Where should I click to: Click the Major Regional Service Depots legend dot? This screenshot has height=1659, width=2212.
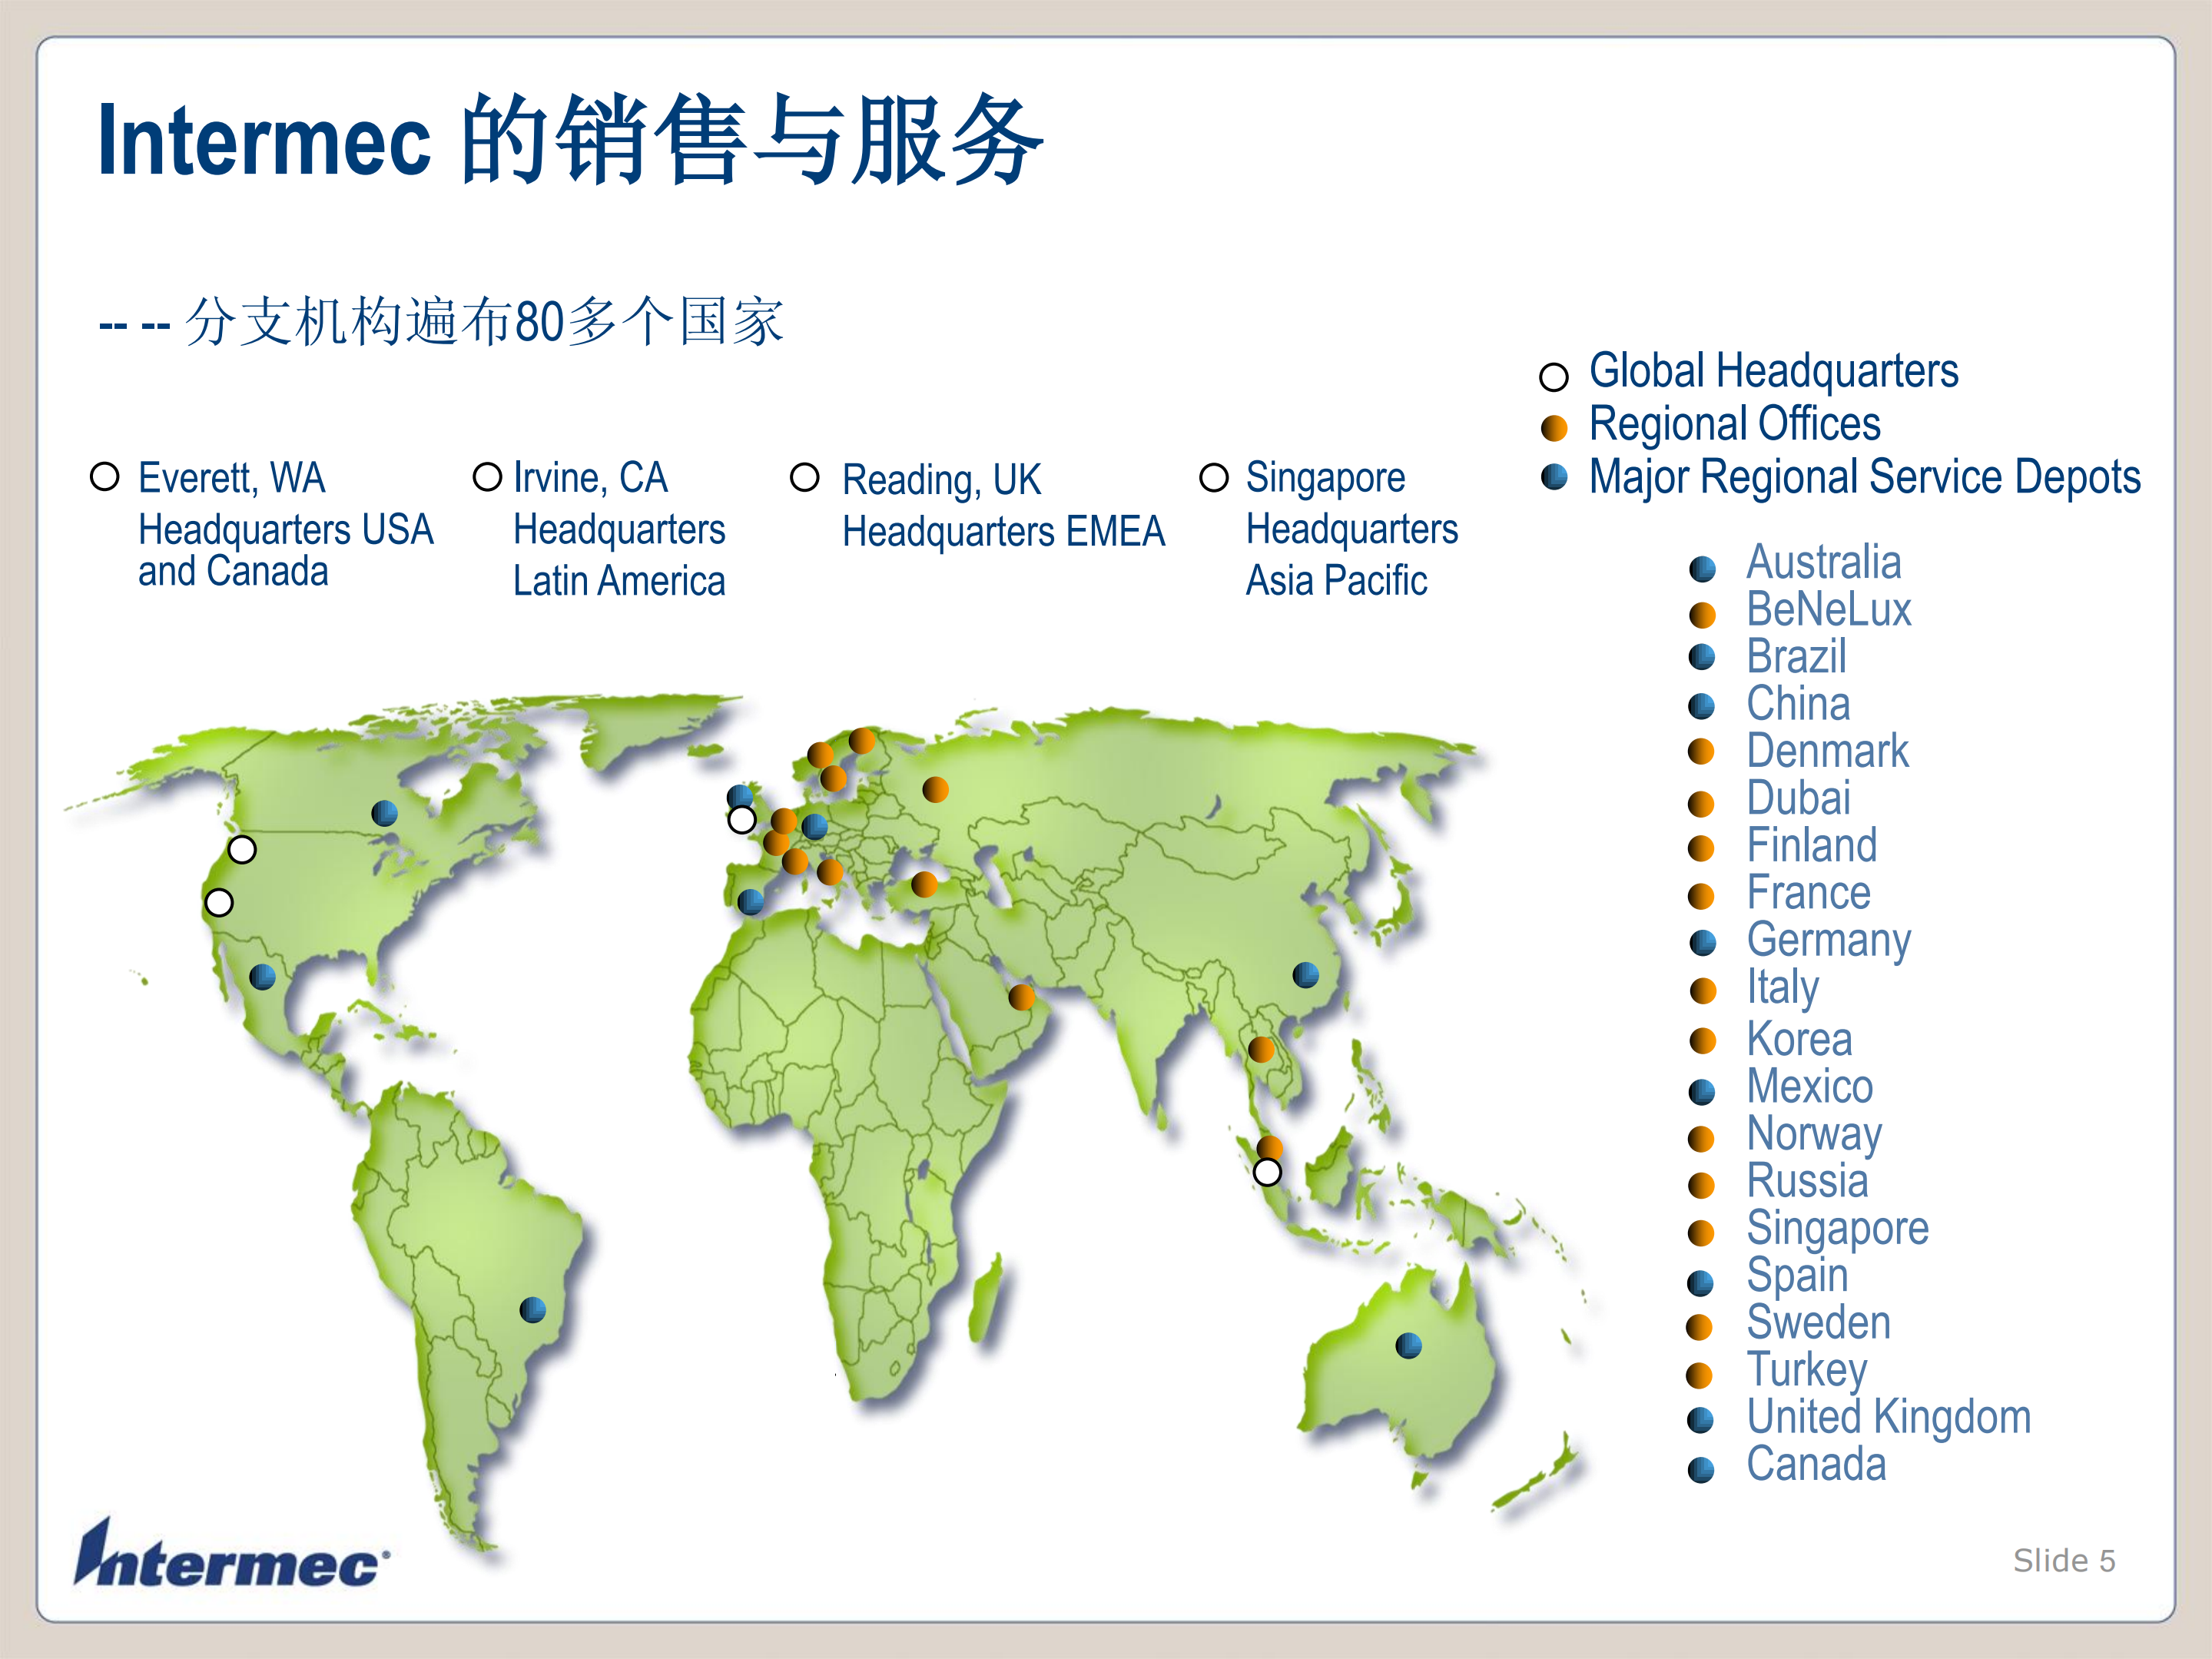[1556, 478]
